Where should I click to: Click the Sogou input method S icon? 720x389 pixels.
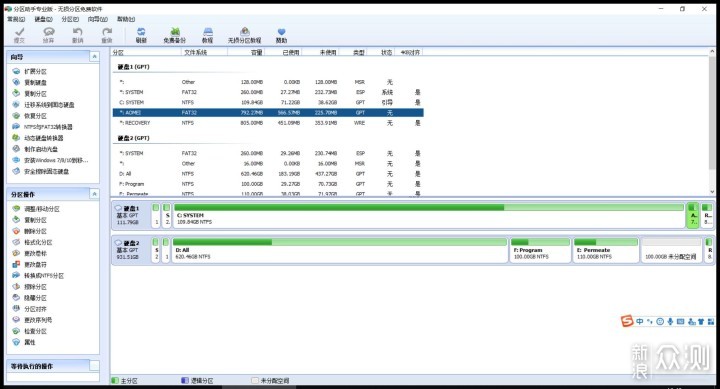(627, 321)
